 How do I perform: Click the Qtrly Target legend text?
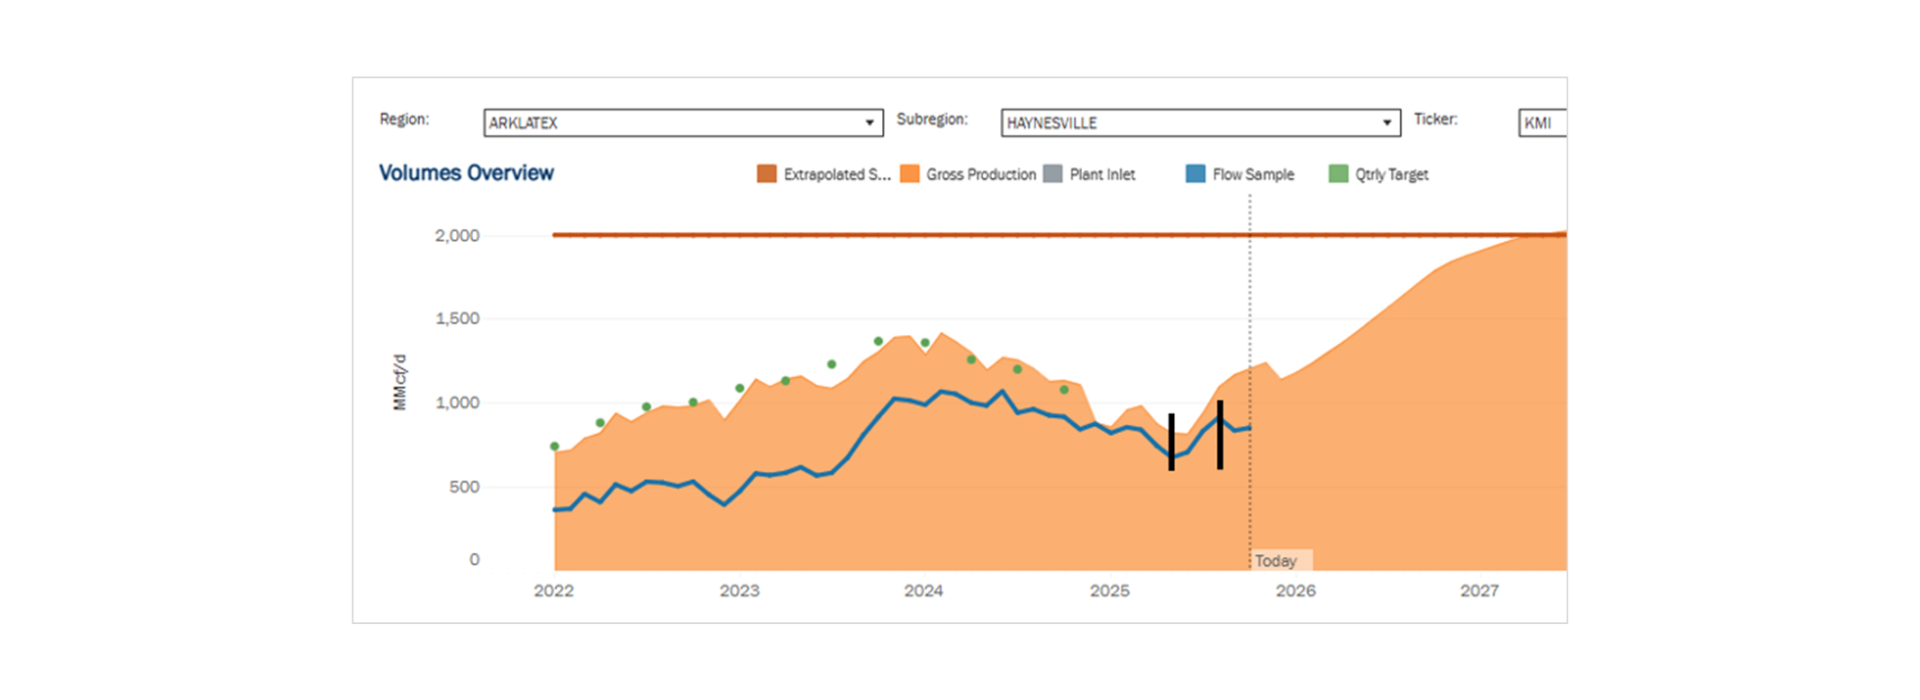1391,174
